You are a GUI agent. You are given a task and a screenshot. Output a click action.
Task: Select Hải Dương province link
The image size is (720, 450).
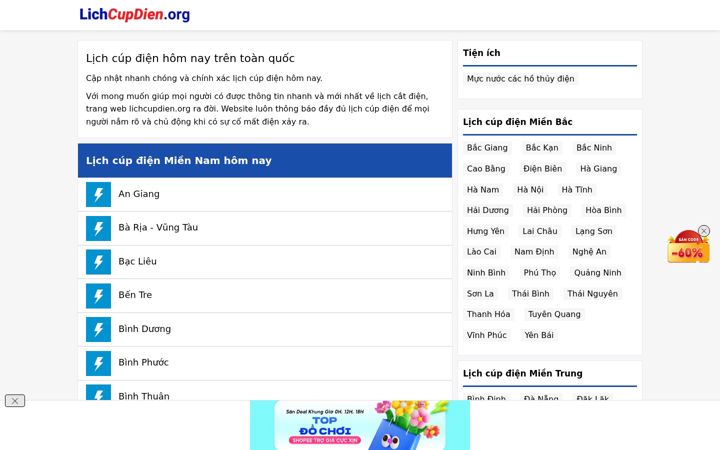click(x=488, y=210)
